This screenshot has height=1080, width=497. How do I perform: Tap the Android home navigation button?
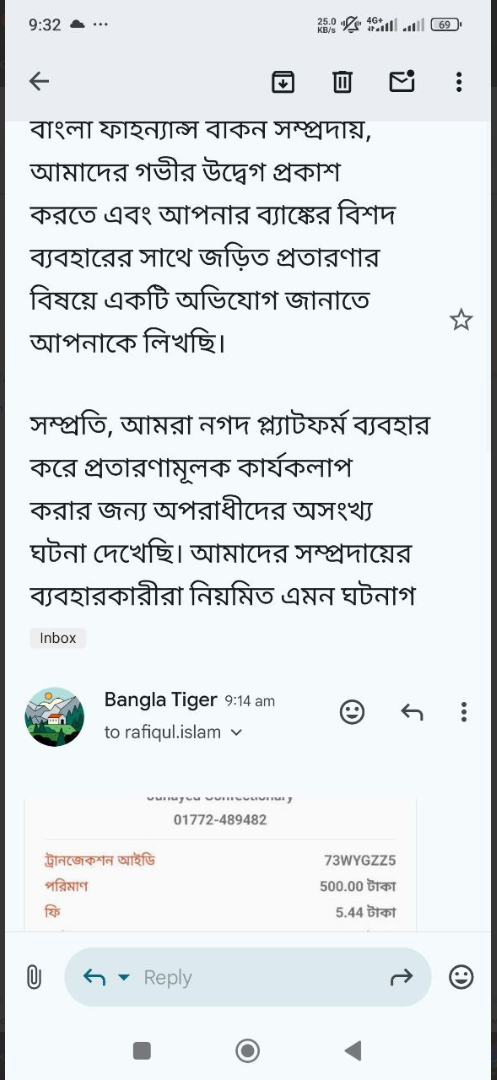248,1050
